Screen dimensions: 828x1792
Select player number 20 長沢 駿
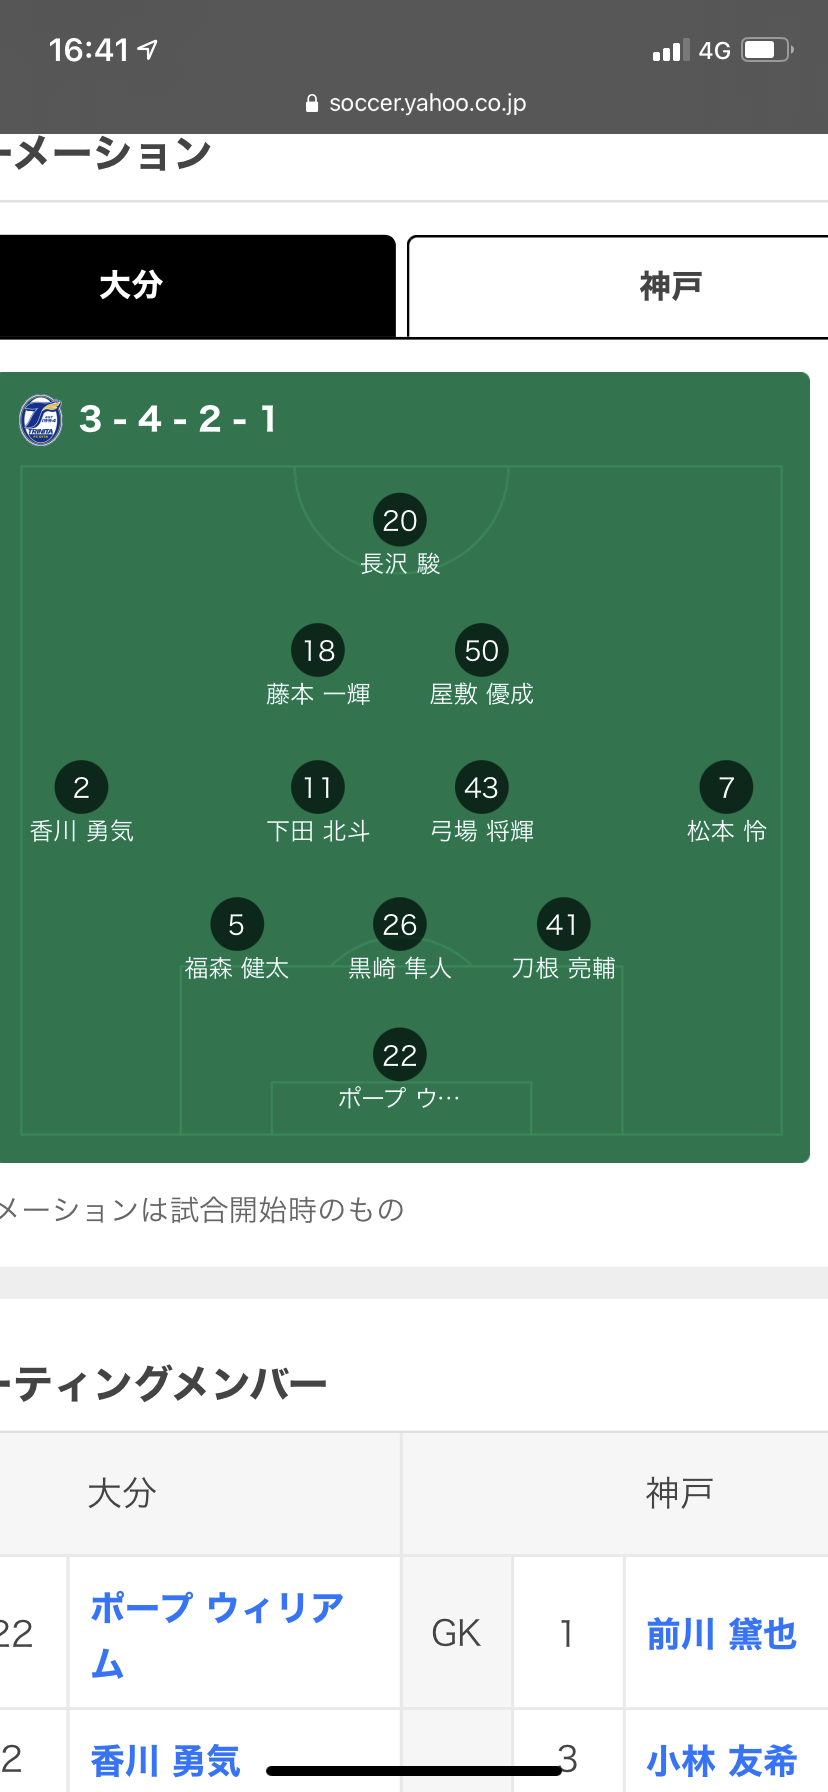tap(400, 536)
